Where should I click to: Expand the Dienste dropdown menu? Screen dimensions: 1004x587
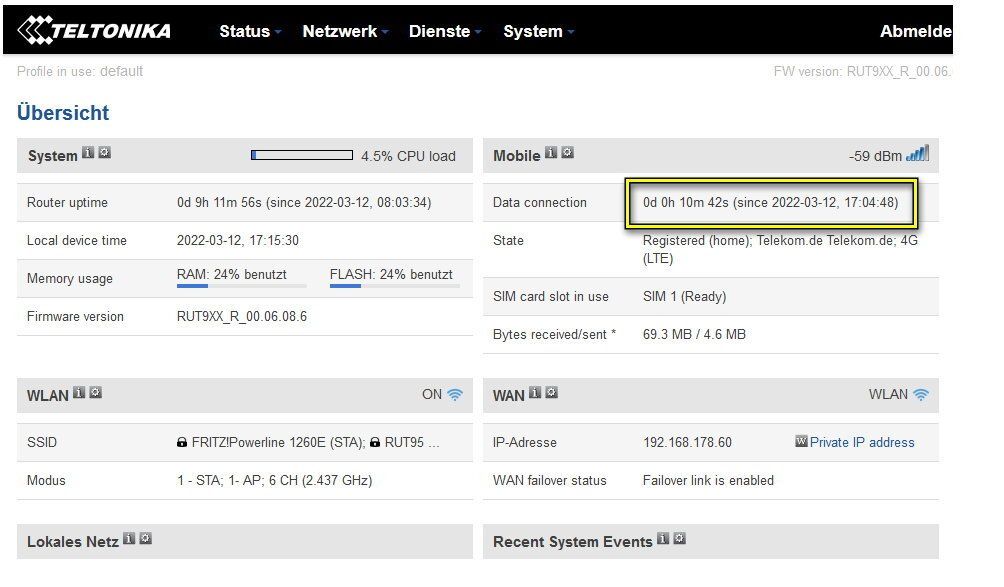pyautogui.click(x=445, y=32)
